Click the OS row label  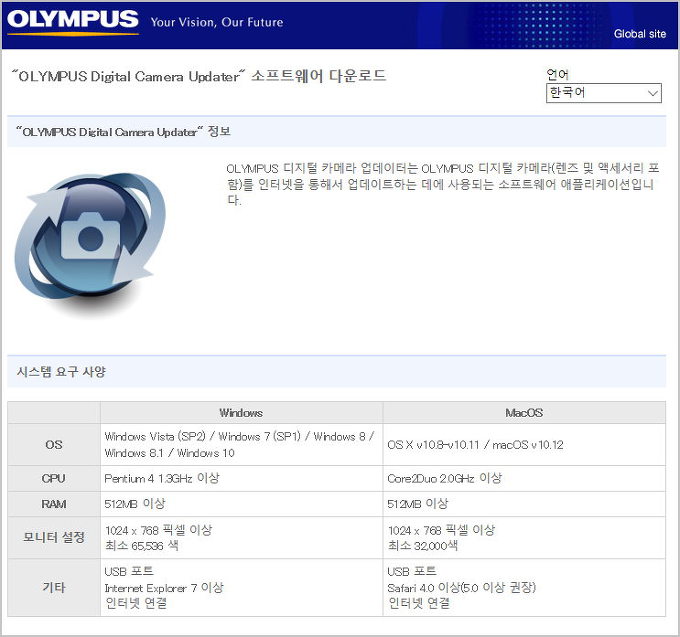54,444
